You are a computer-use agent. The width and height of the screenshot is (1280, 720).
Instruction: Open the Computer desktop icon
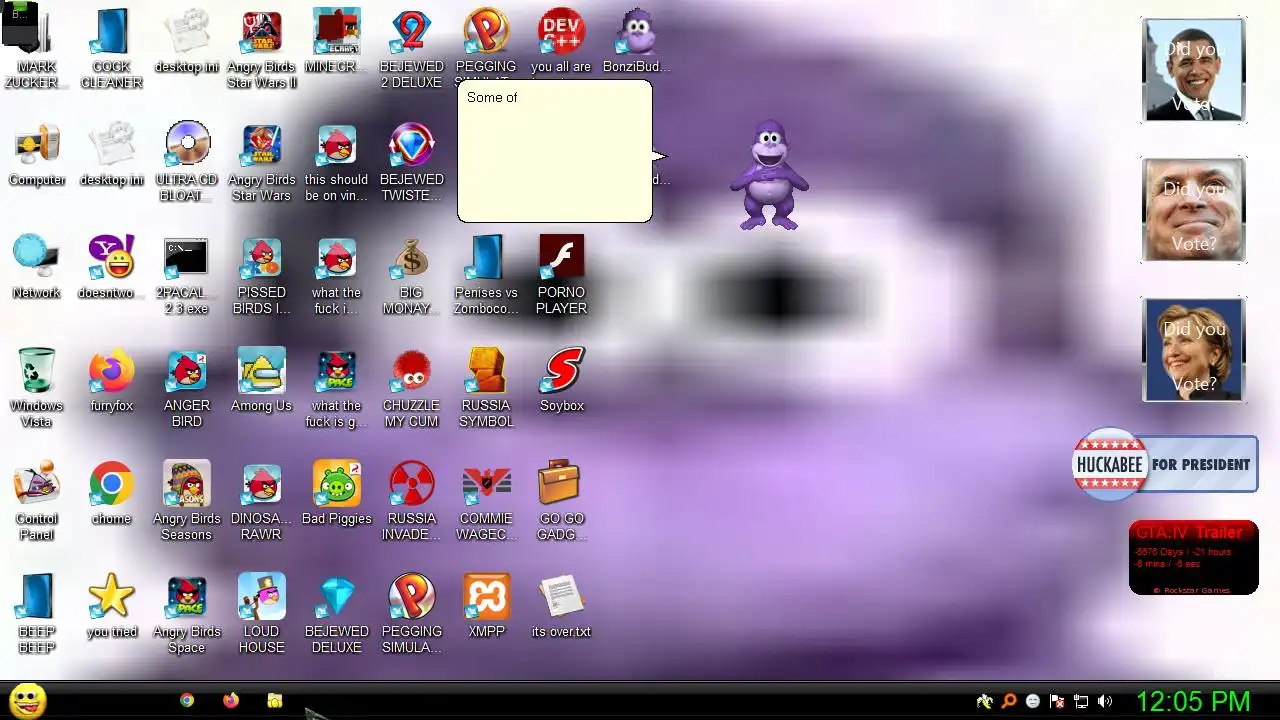click(37, 154)
